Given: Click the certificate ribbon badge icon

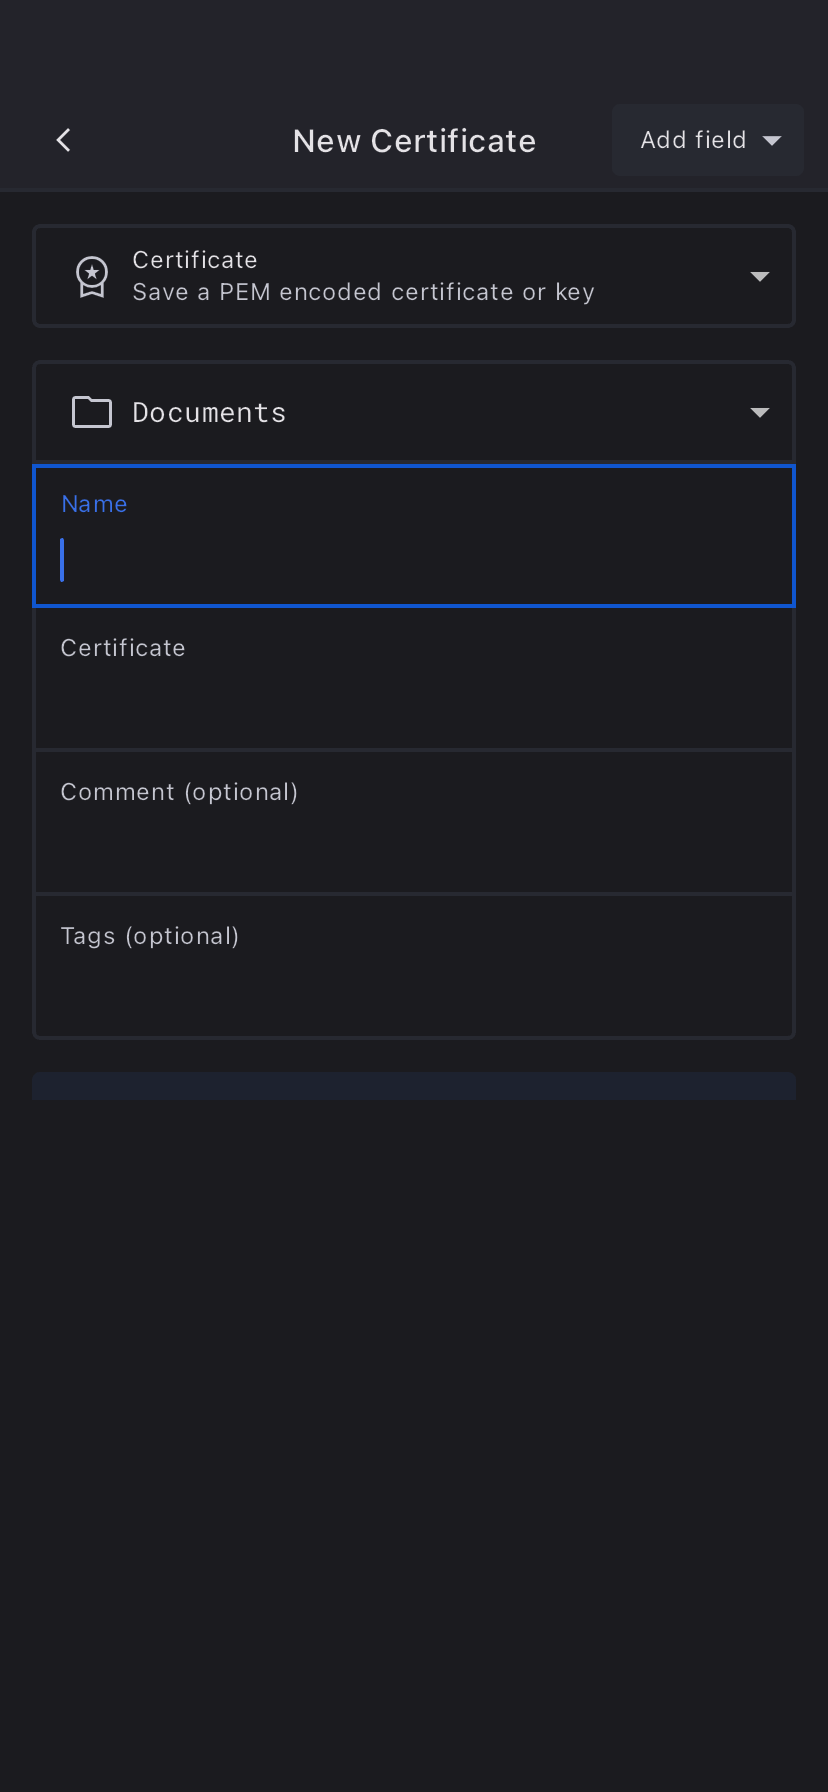Looking at the screenshot, I should (x=92, y=276).
